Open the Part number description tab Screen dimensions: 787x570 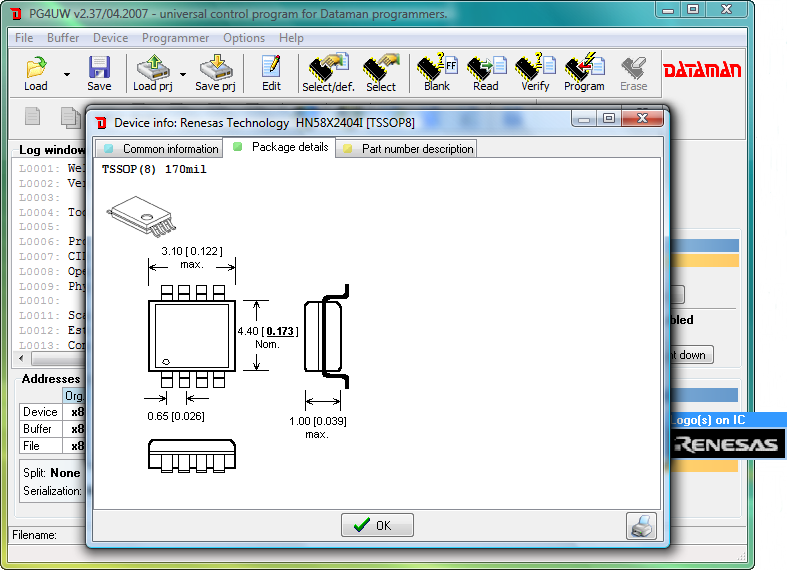pyautogui.click(x=408, y=149)
